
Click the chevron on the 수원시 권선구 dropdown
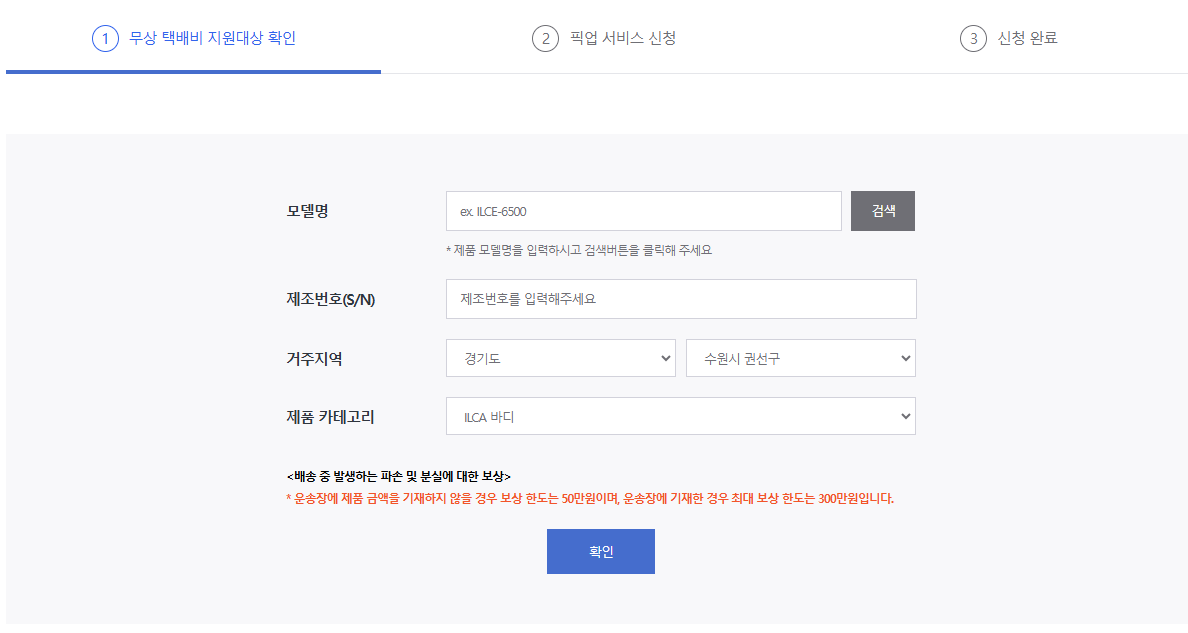pyautogui.click(x=904, y=358)
